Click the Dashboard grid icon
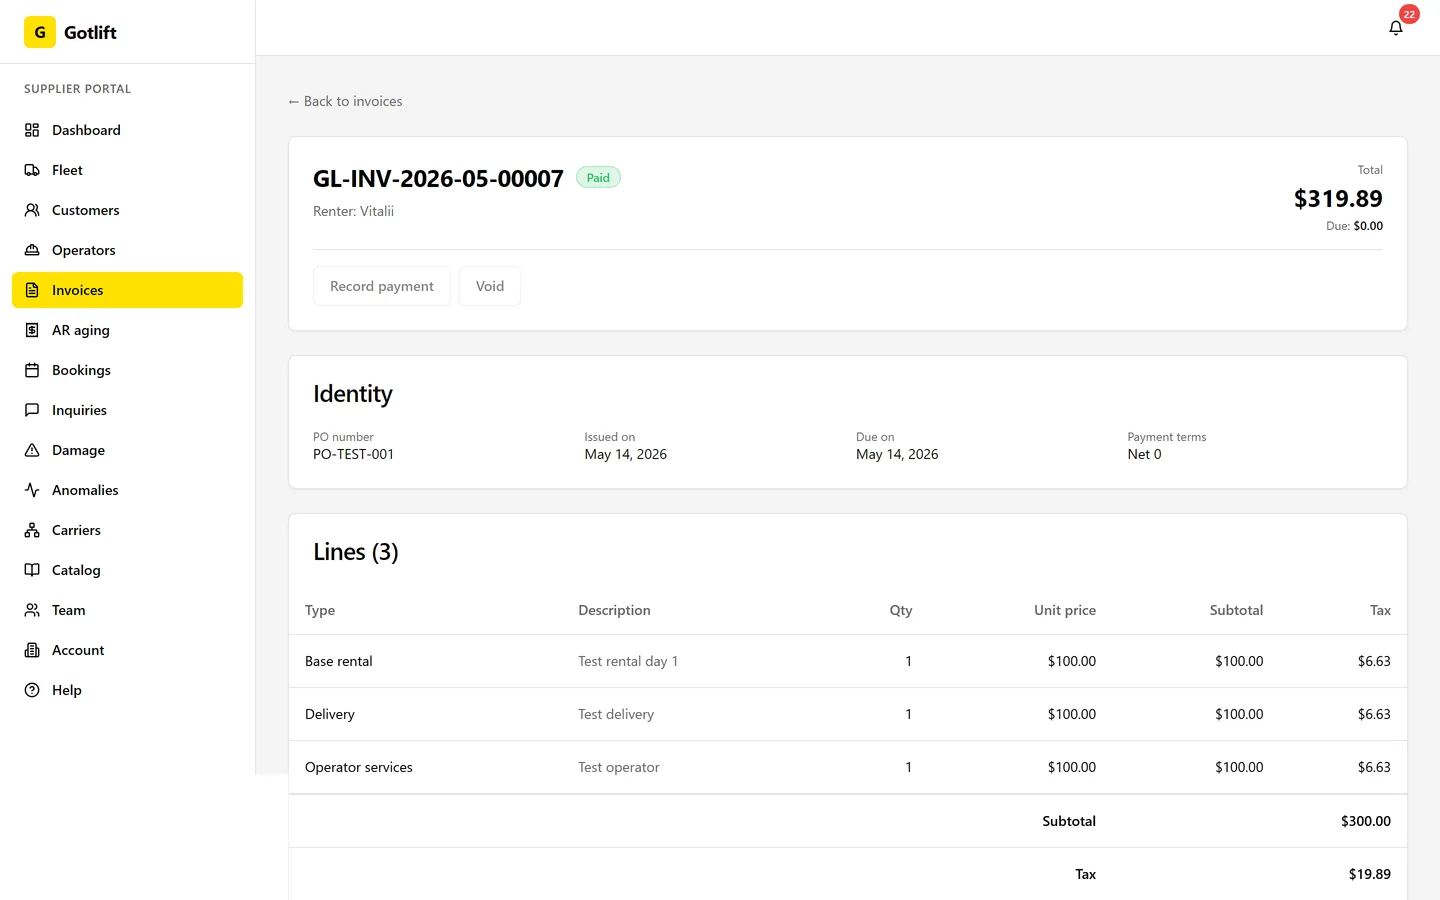Viewport: 1440px width, 900px height. (32, 130)
